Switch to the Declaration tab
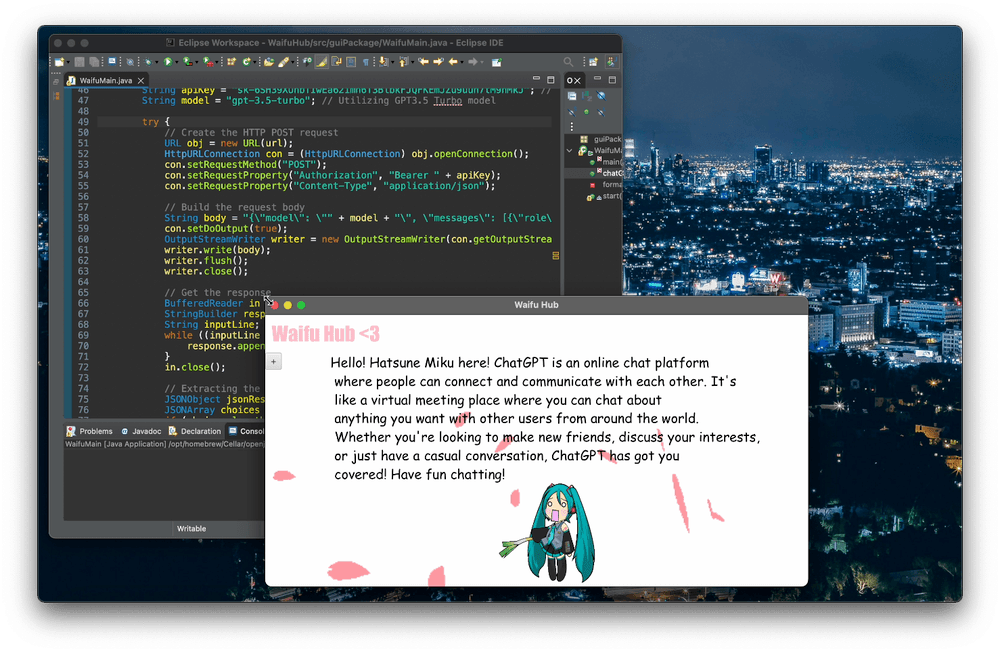 click(195, 431)
